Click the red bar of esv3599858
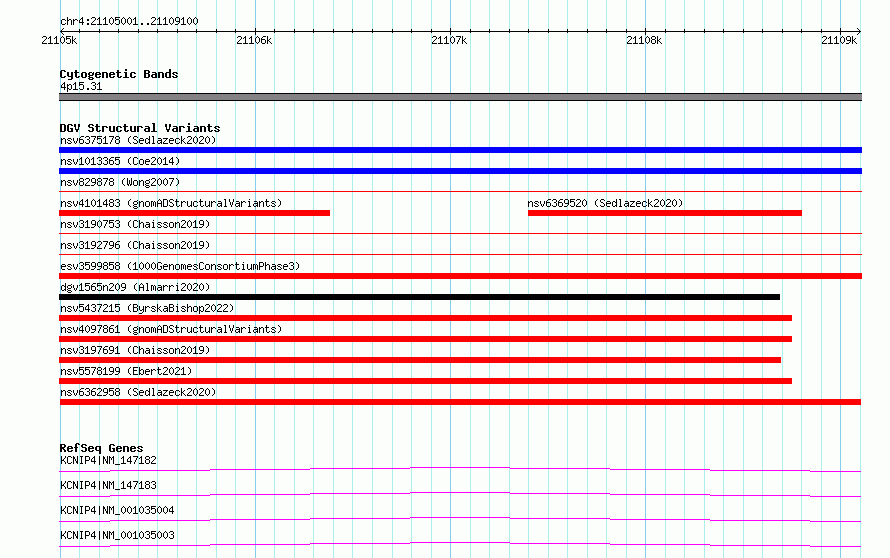The height and width of the screenshot is (558, 890). 460,276
